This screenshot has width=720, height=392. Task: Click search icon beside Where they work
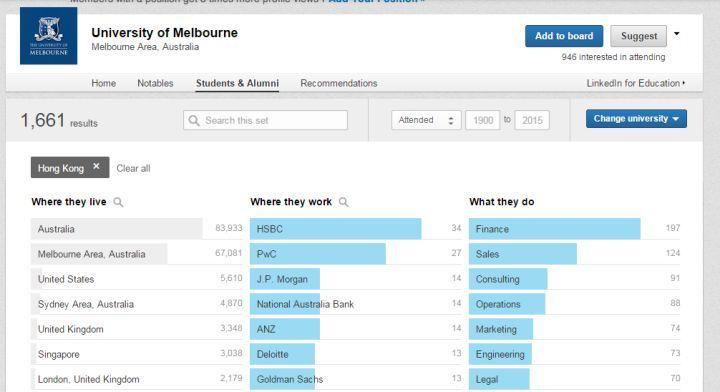(343, 202)
